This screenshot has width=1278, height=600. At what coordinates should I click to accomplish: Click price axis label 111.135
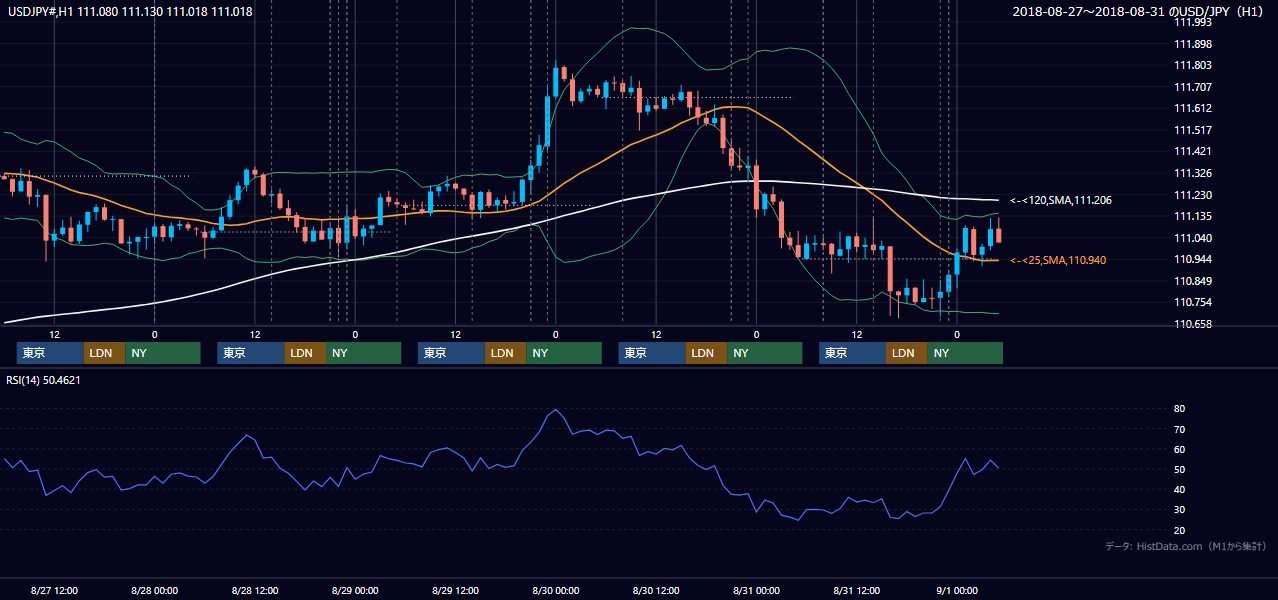coord(1193,216)
